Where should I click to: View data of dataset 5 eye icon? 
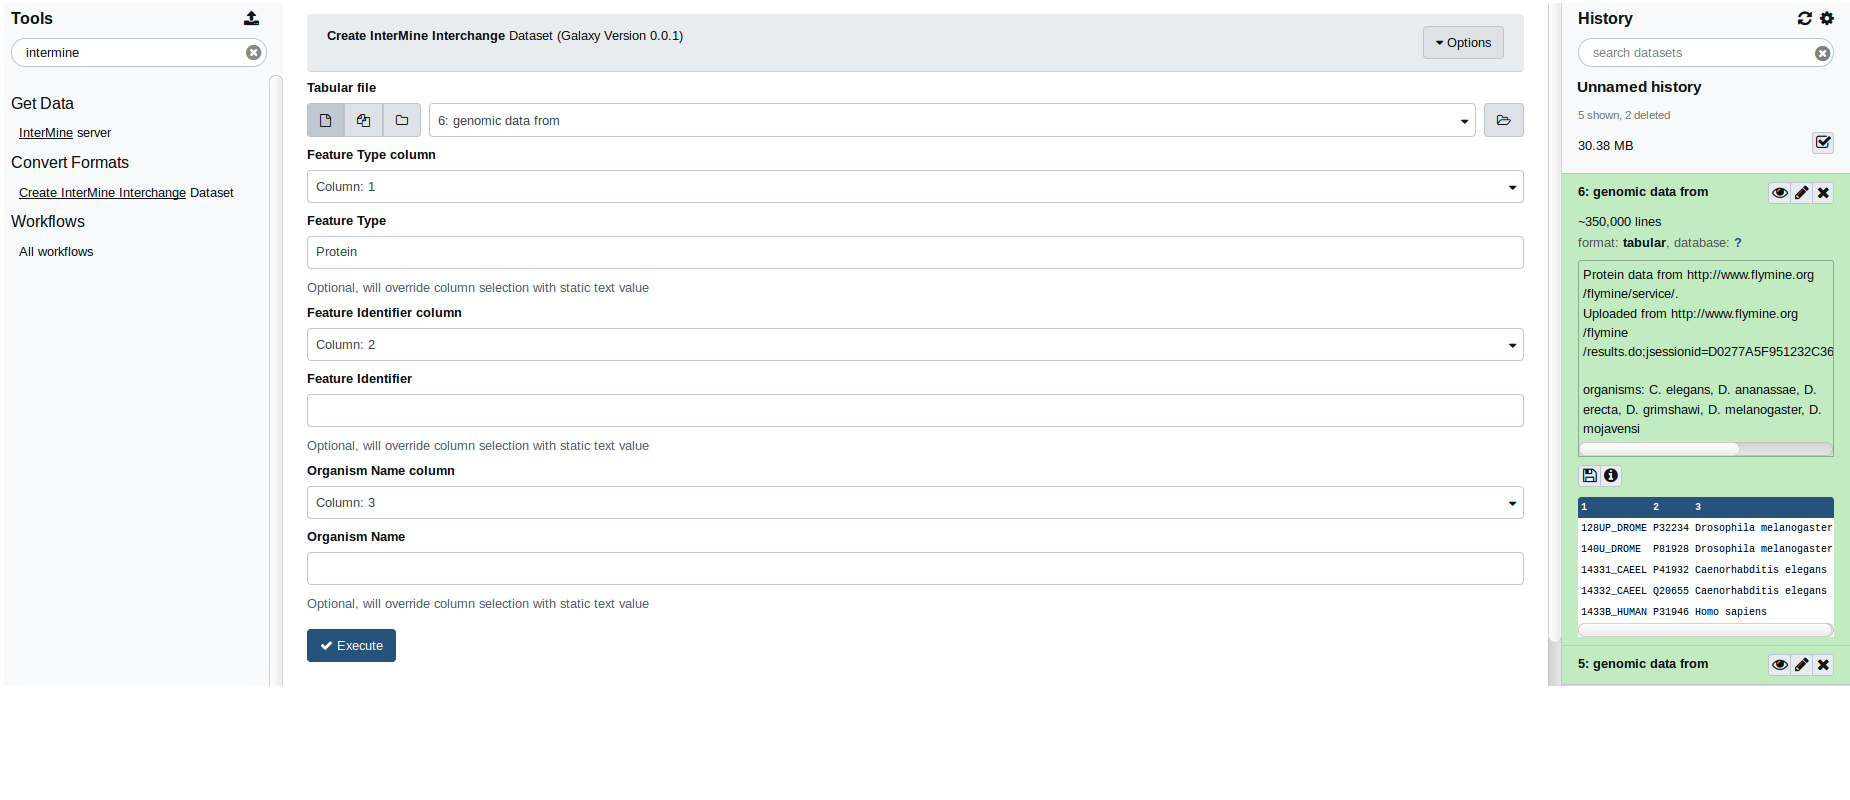pos(1780,665)
